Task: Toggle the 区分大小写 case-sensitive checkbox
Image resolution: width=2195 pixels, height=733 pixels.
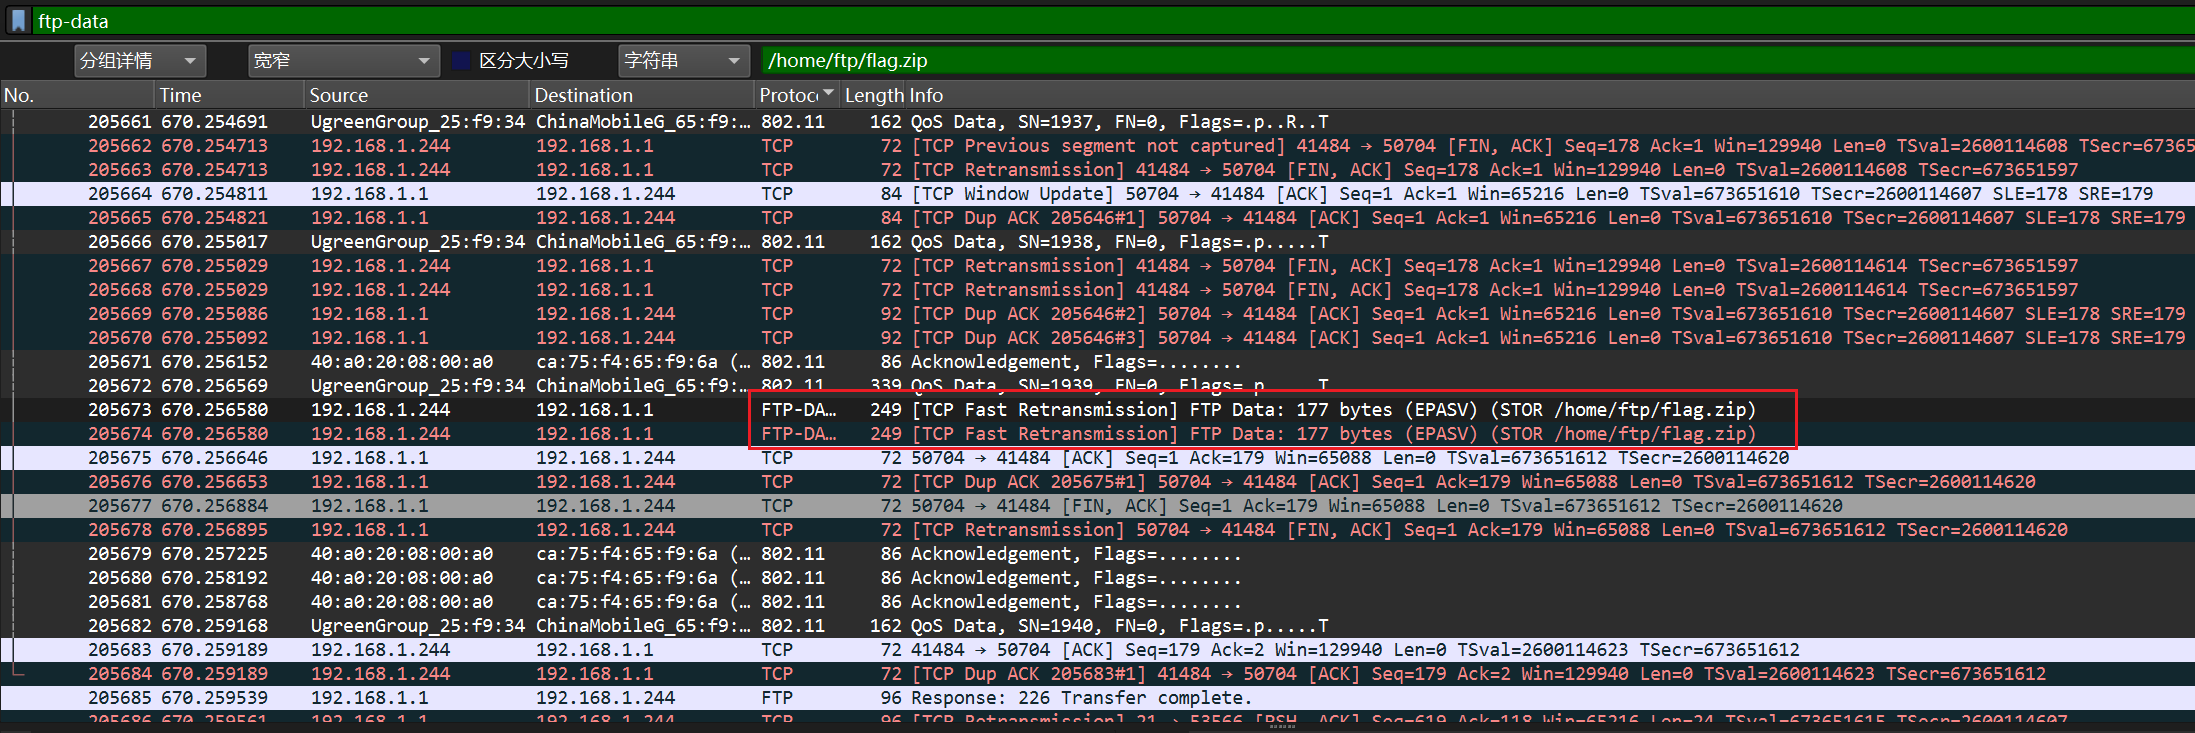Action: [x=461, y=61]
